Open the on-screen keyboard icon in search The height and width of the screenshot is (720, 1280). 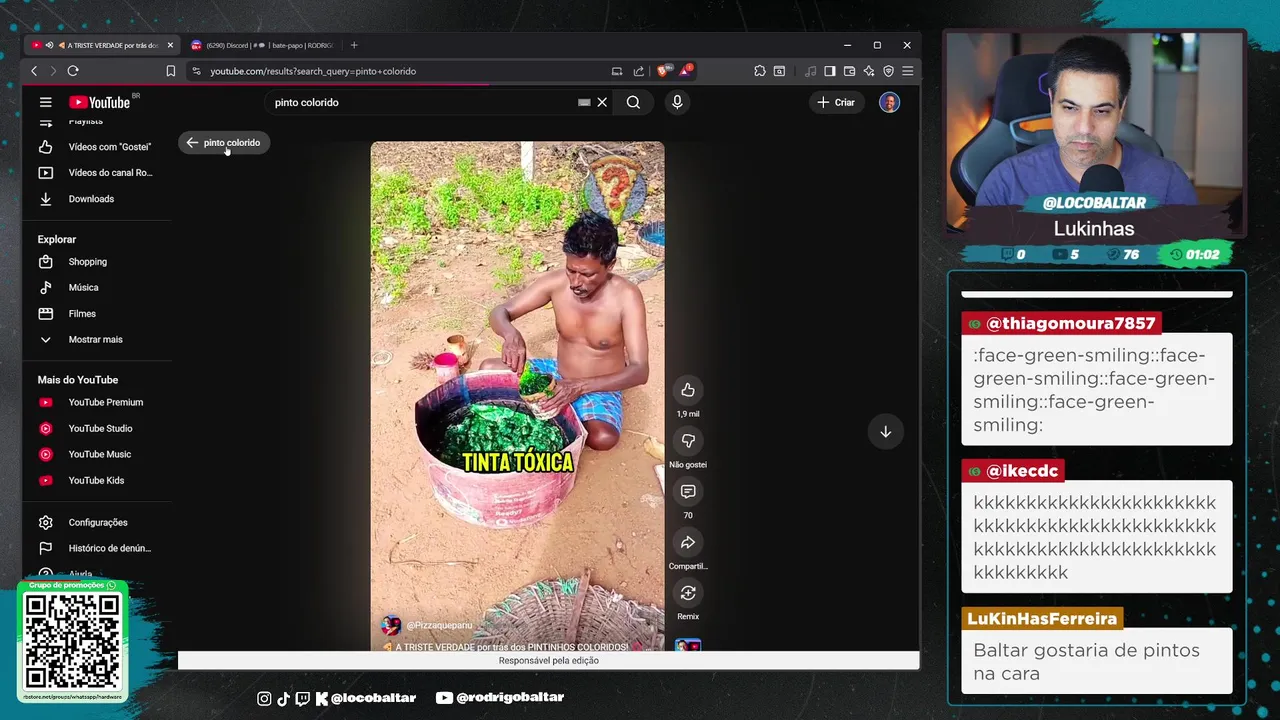(584, 102)
